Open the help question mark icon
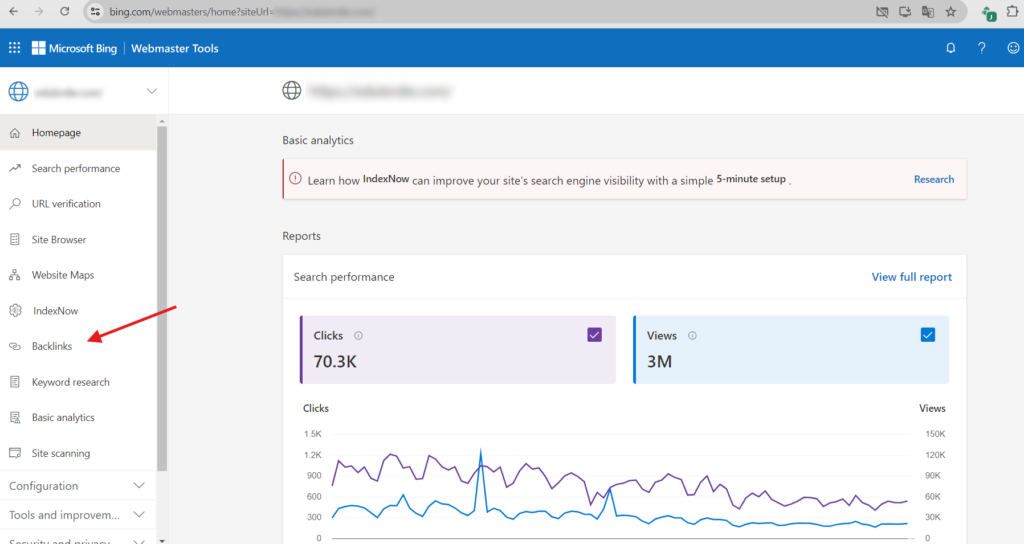 coord(982,48)
